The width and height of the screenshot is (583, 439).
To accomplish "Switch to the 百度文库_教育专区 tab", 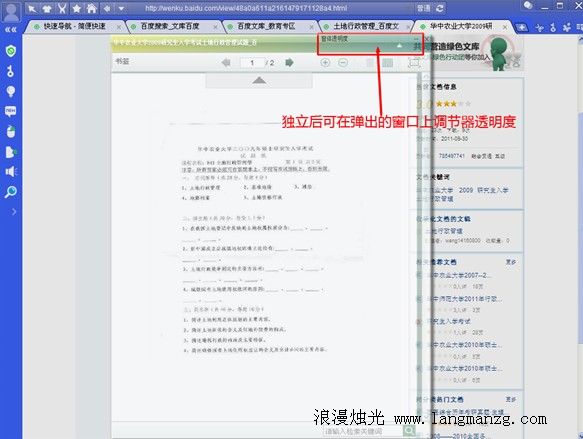I will tap(266, 26).
